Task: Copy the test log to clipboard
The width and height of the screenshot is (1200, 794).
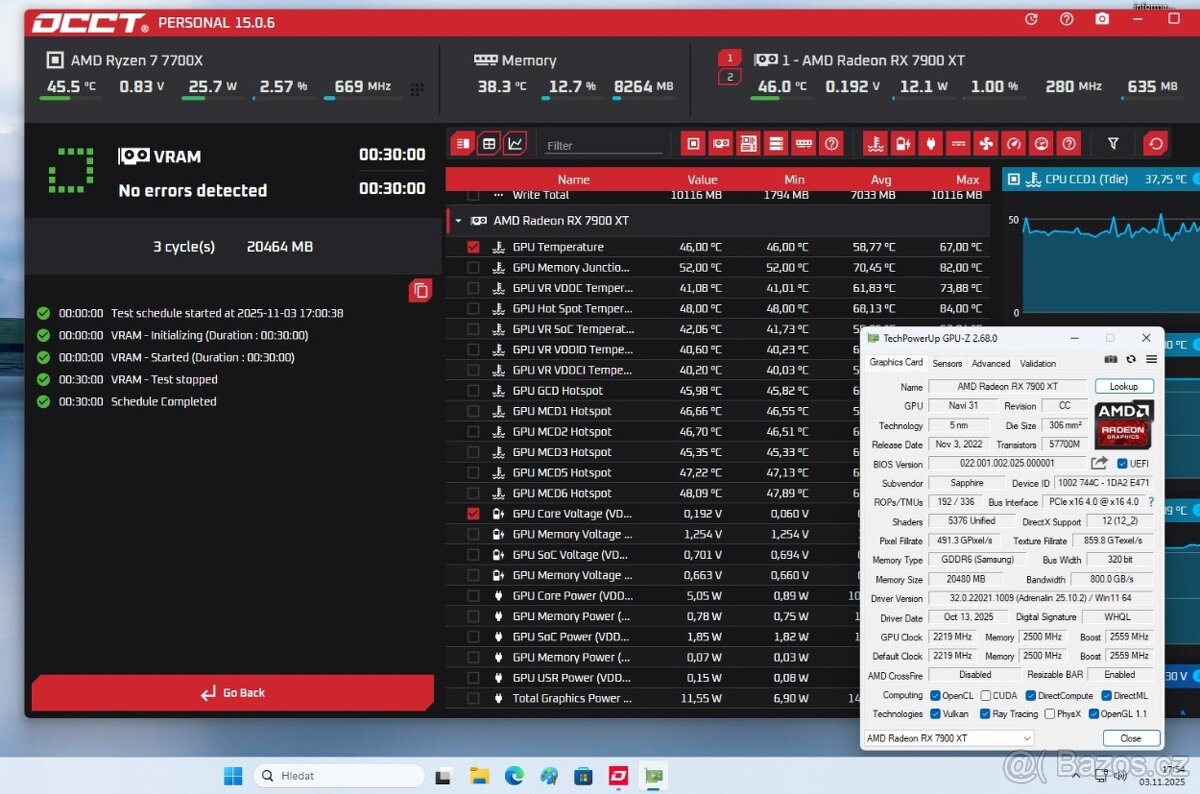Action: pos(421,290)
